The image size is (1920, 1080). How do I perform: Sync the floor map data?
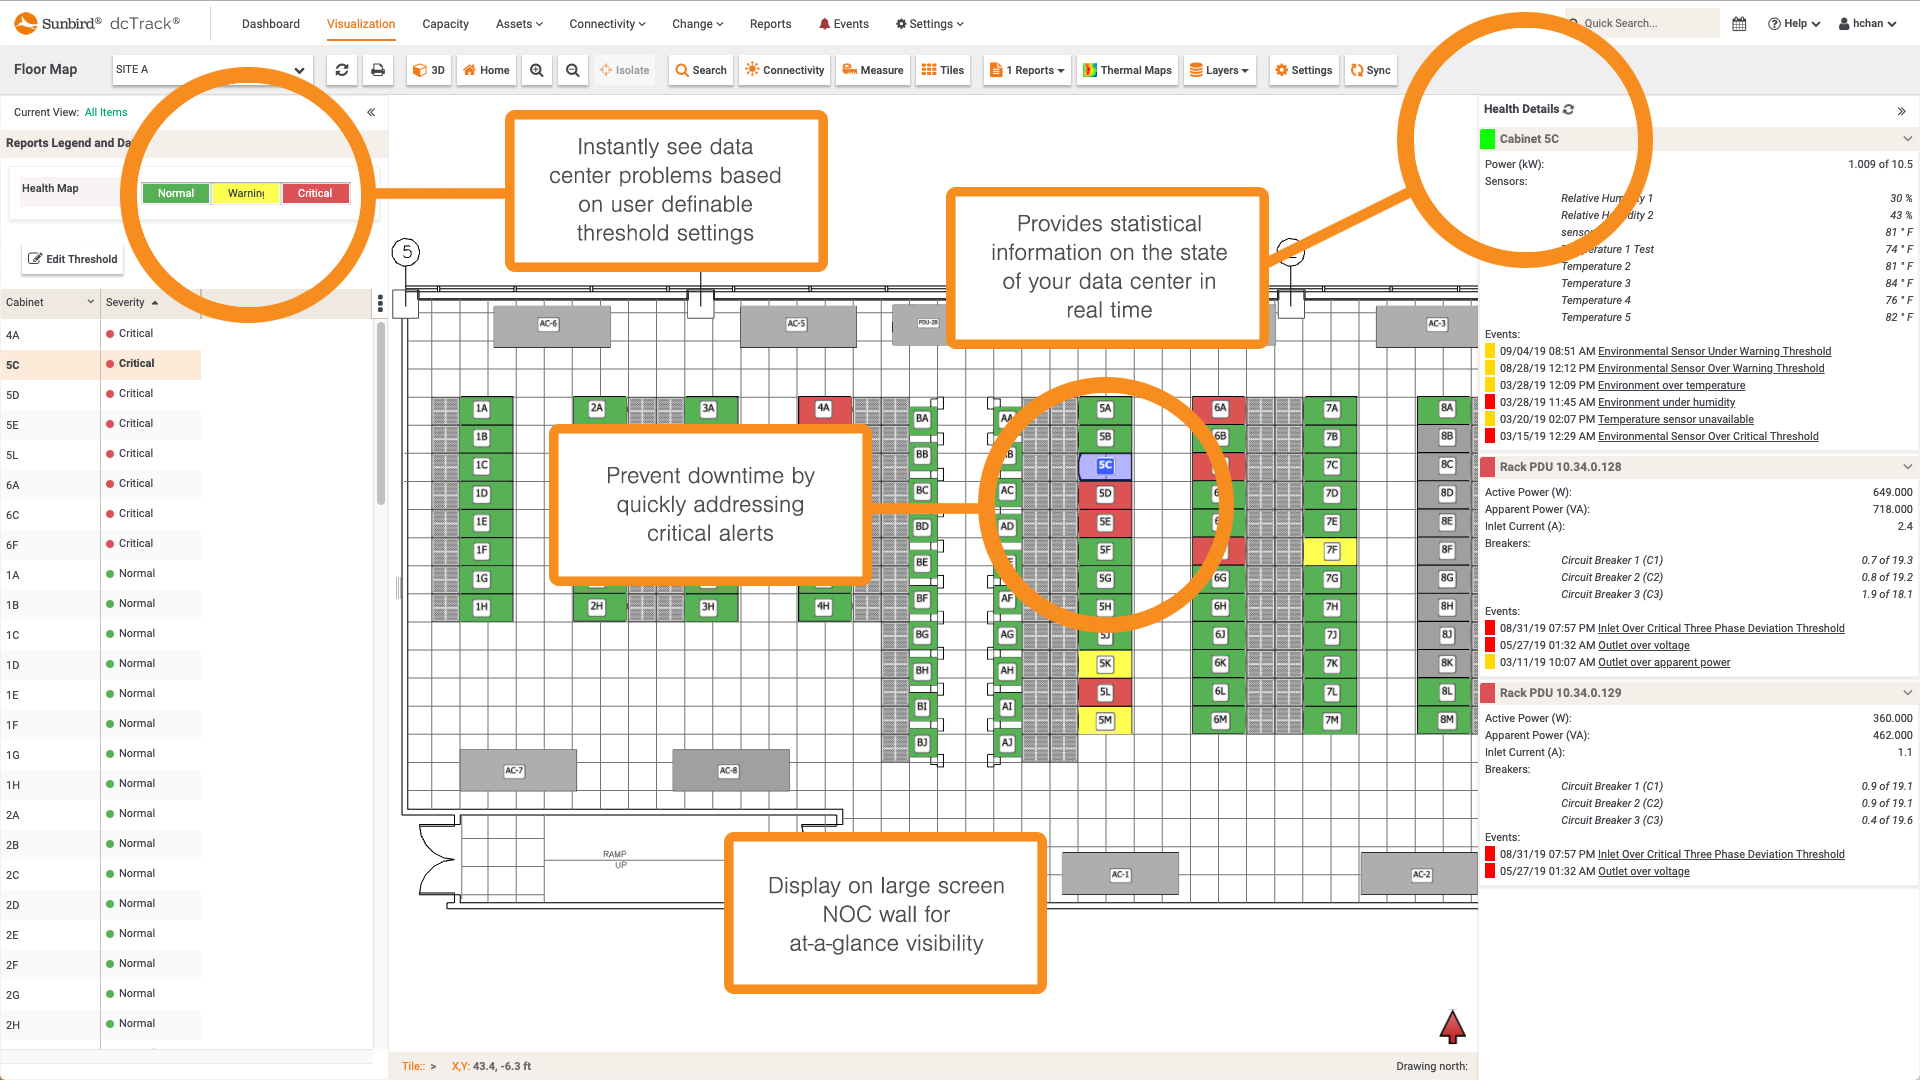(x=1371, y=70)
